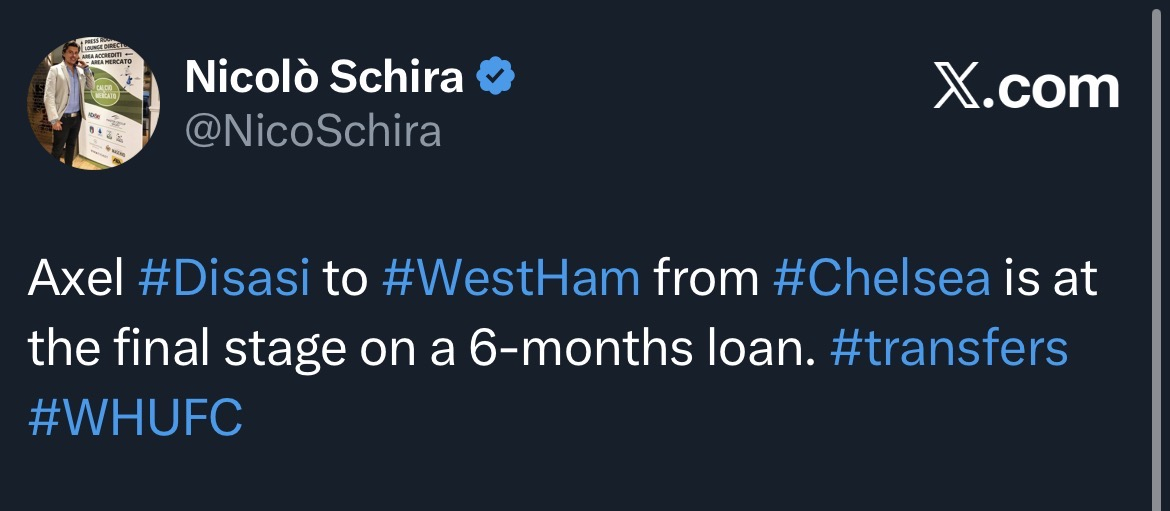Click the X logo icon
The width and height of the screenshot is (1170, 511).
958,88
